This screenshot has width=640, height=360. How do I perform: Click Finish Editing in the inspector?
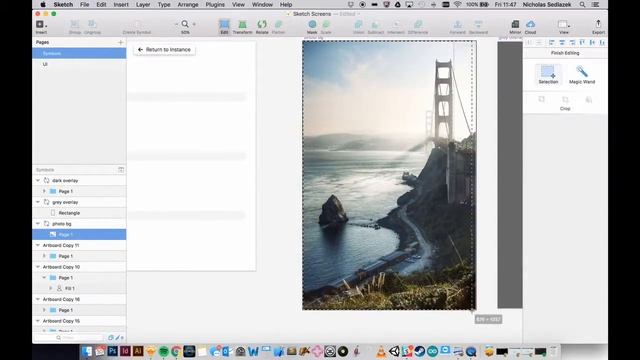click(565, 53)
